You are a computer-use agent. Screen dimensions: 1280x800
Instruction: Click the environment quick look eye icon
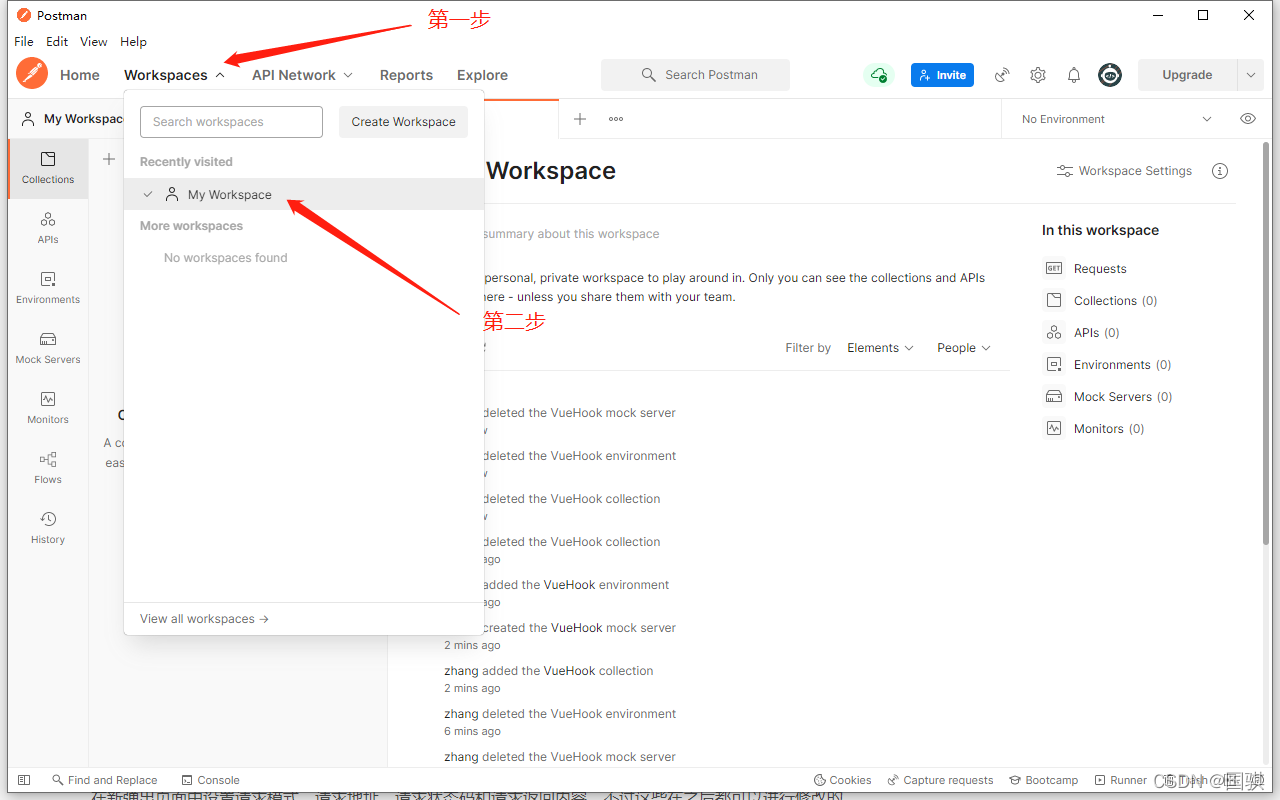(1248, 119)
